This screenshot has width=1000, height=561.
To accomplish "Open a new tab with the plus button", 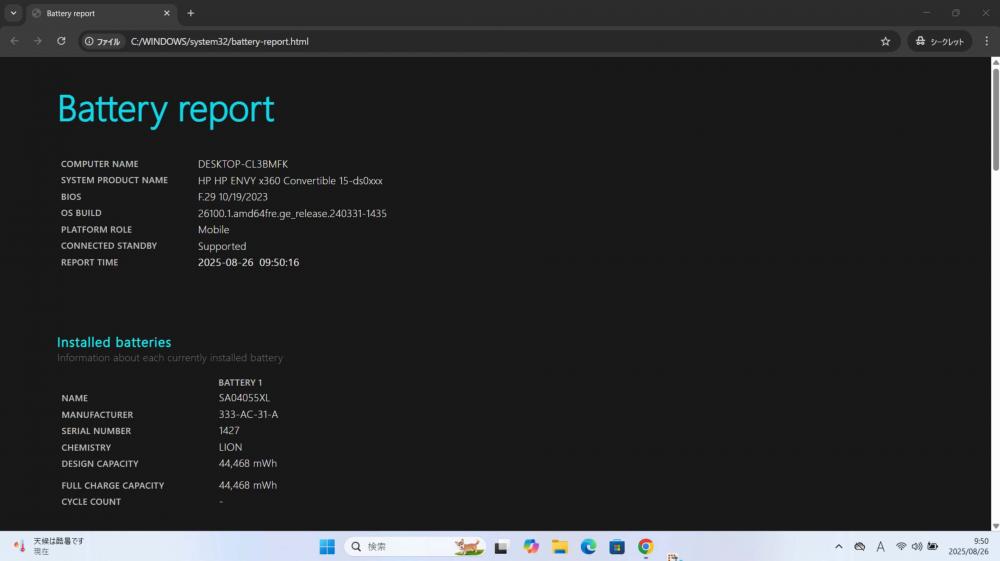I will click(x=191, y=13).
